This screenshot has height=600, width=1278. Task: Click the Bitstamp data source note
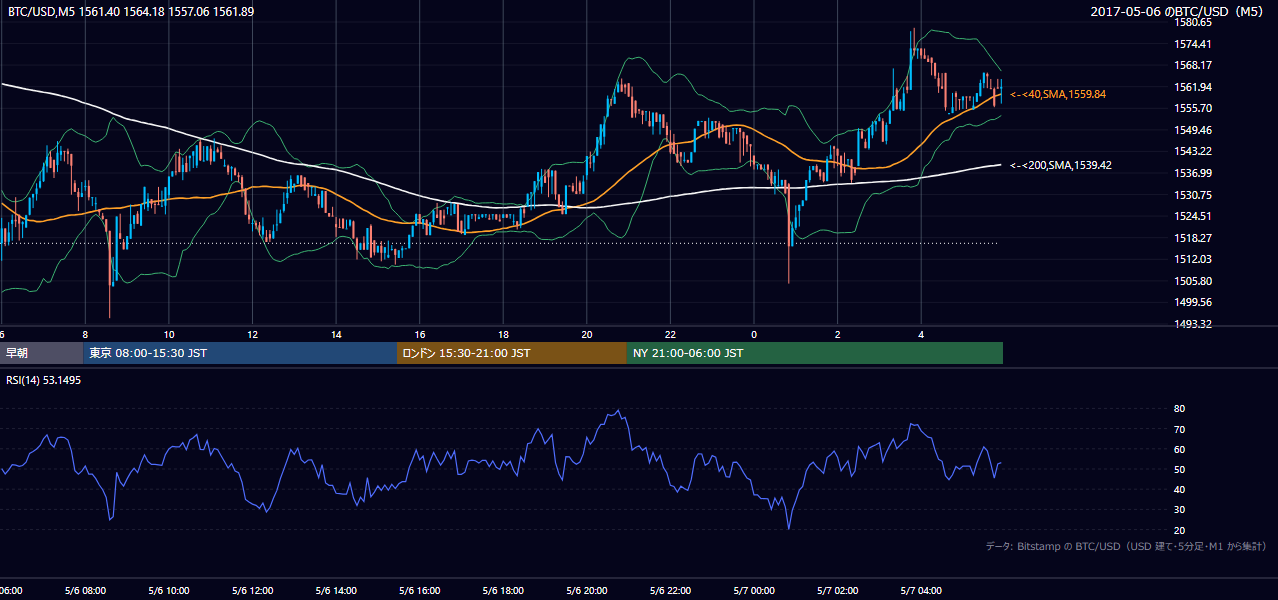[1126, 547]
